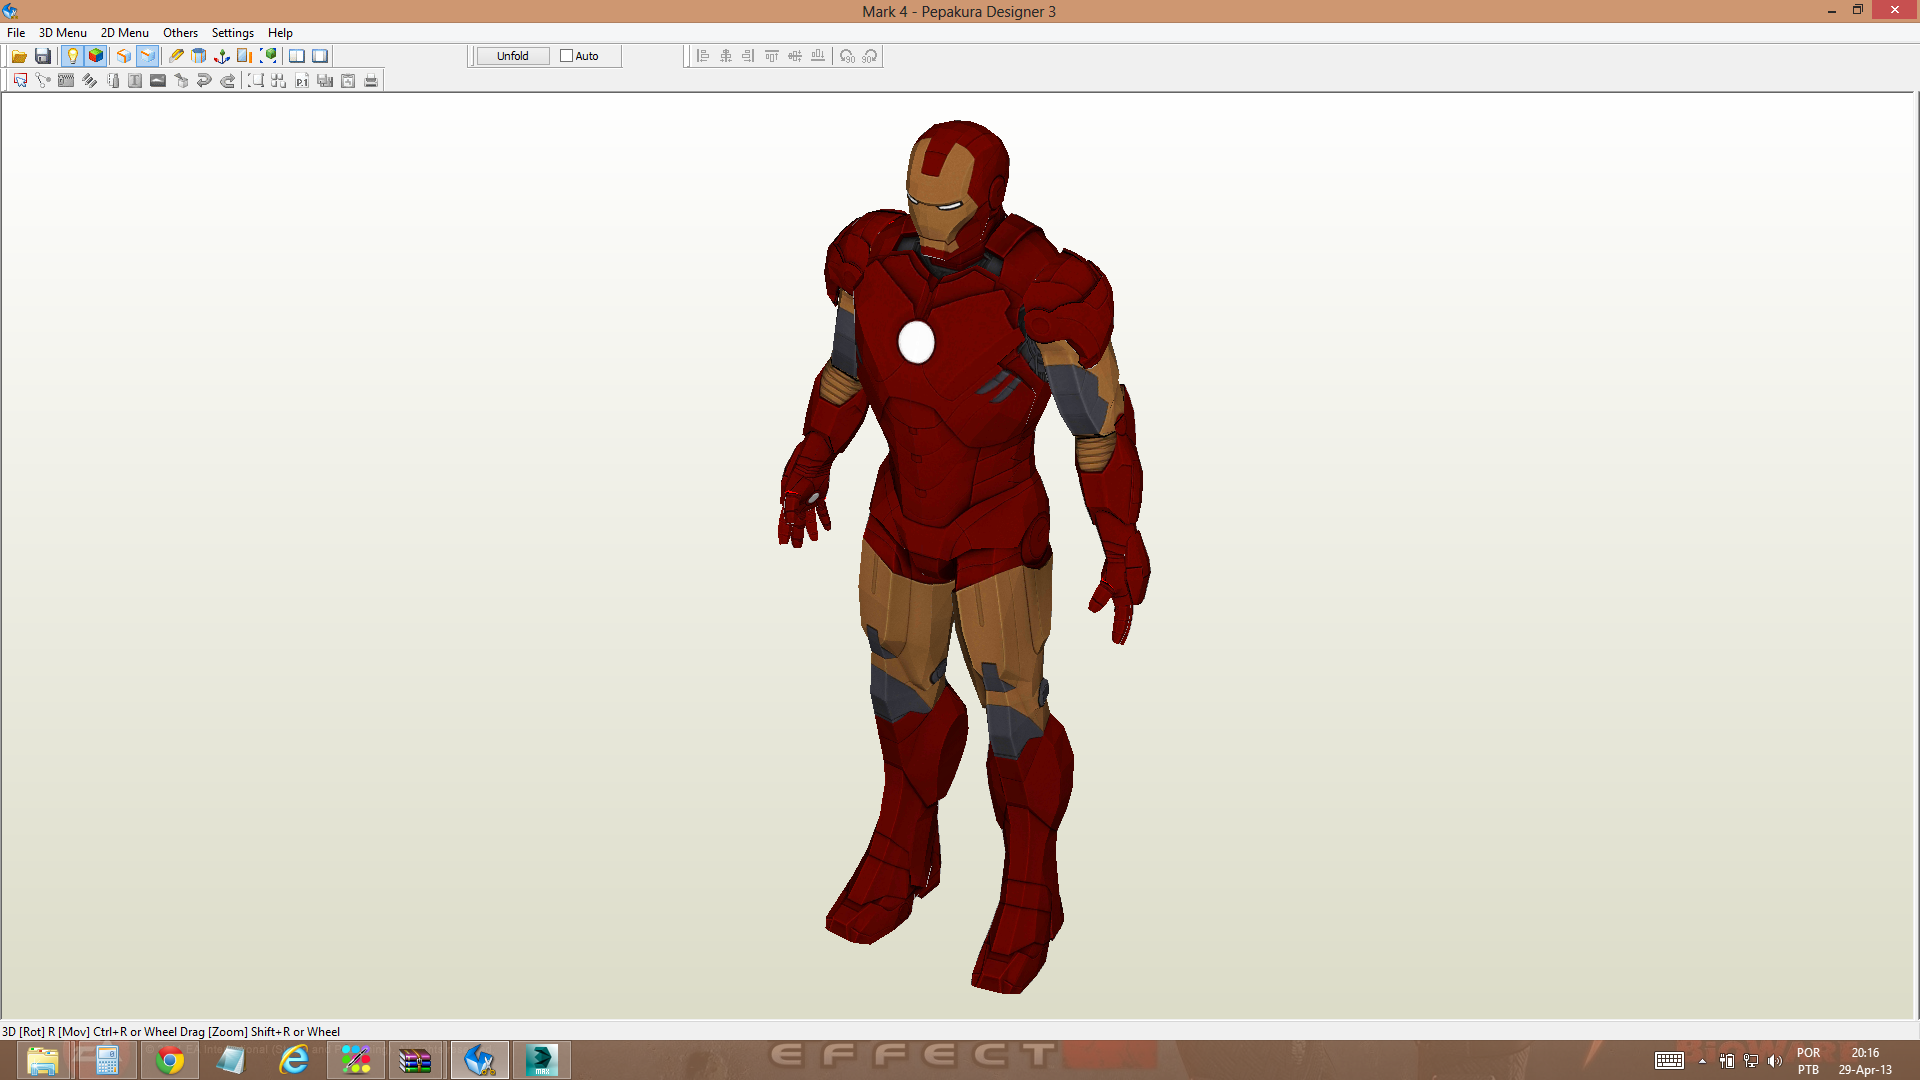Click the align left icon

pyautogui.click(x=703, y=56)
